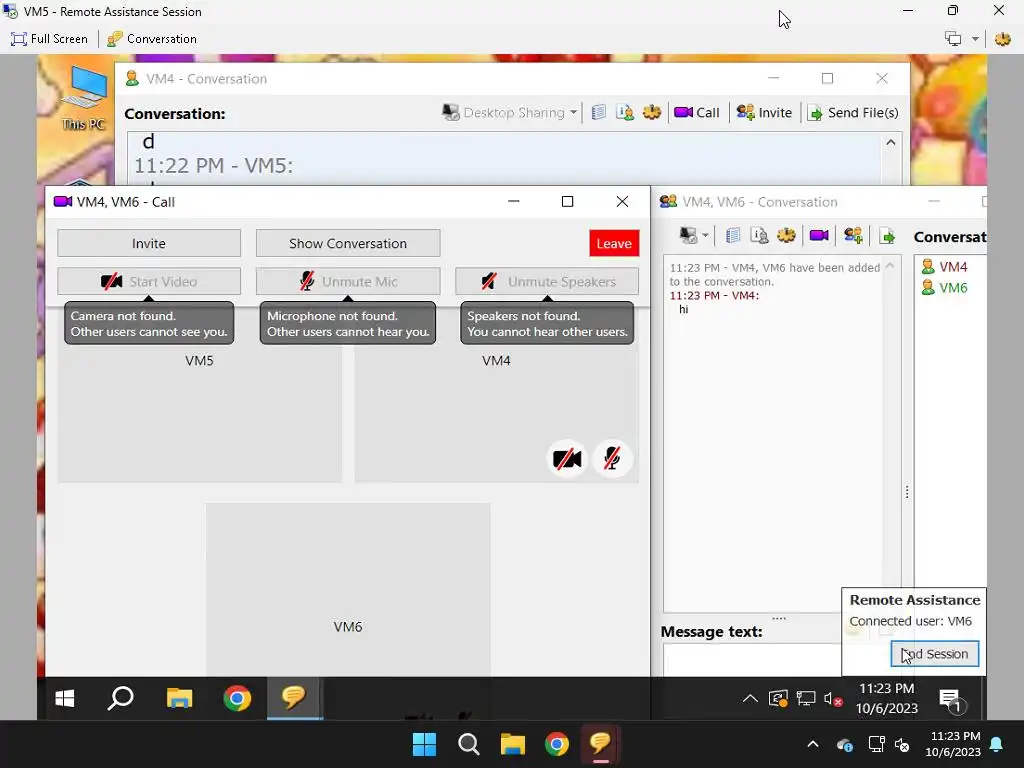Click messenger app icon on remote taskbar

(x=294, y=699)
